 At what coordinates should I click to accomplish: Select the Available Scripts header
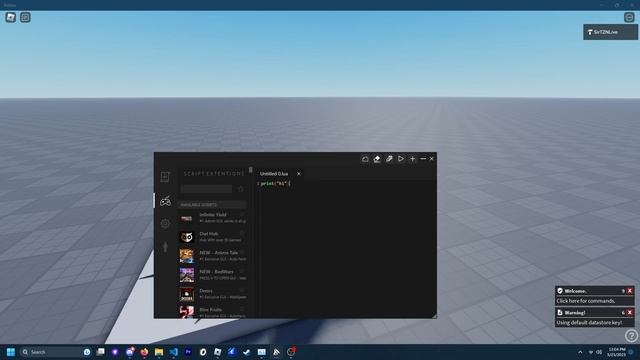(x=212, y=204)
